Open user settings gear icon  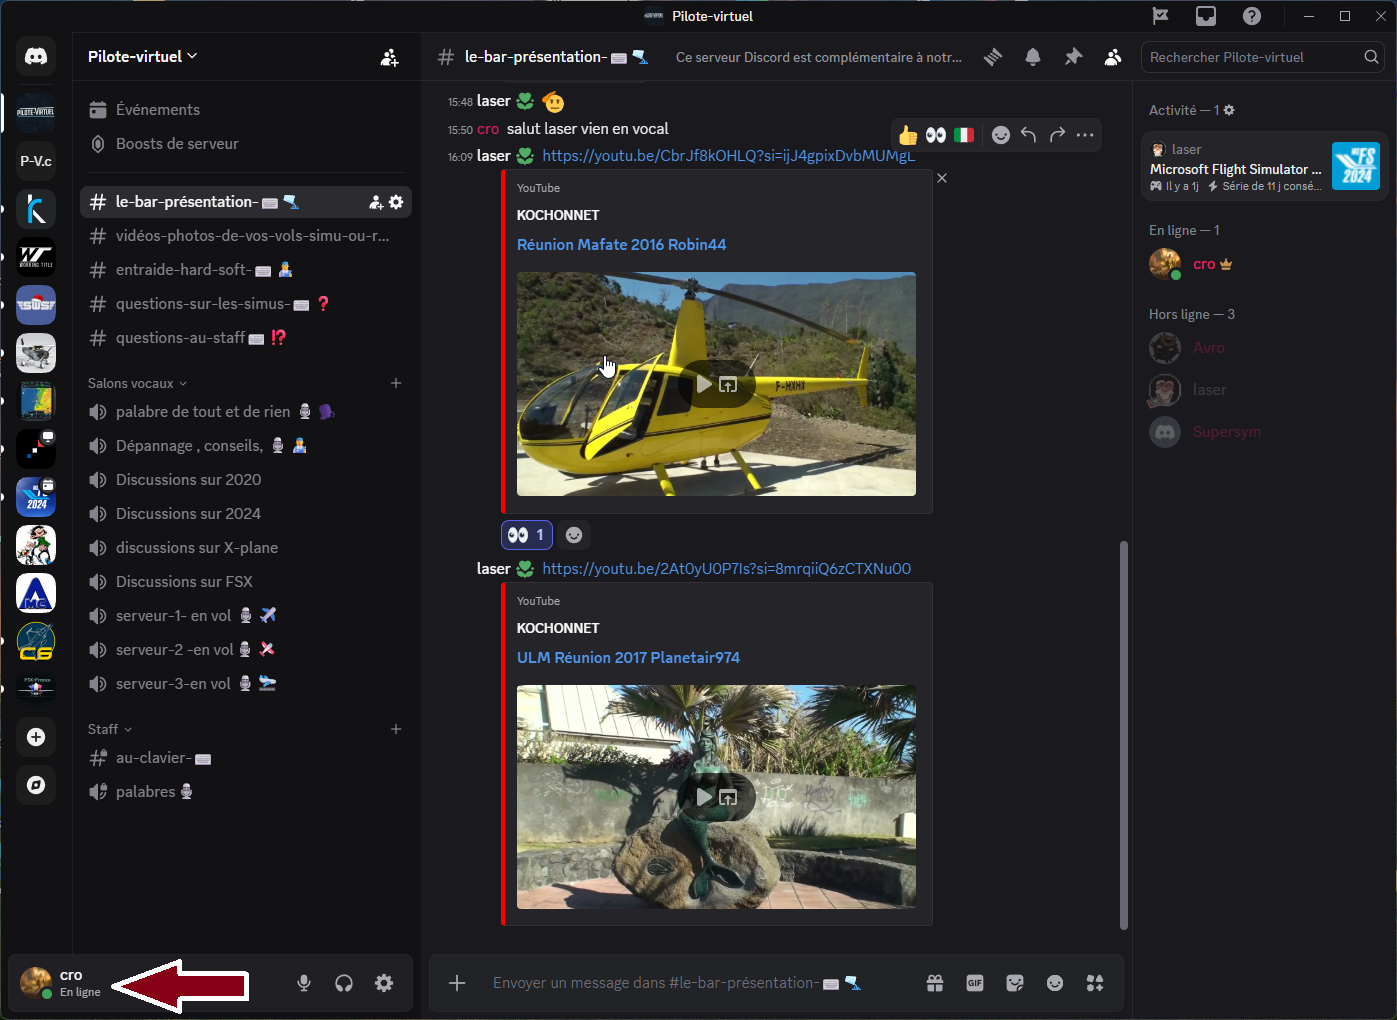[384, 983]
